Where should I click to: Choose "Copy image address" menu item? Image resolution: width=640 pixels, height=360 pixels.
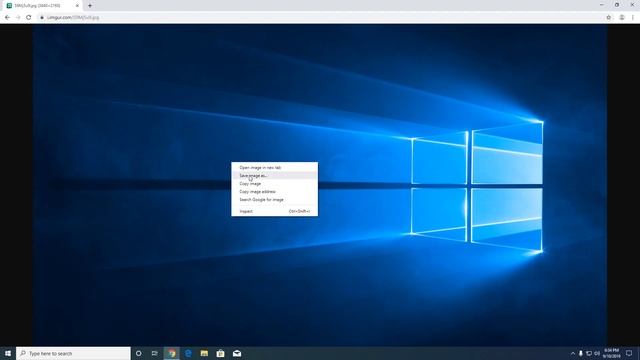point(274,191)
